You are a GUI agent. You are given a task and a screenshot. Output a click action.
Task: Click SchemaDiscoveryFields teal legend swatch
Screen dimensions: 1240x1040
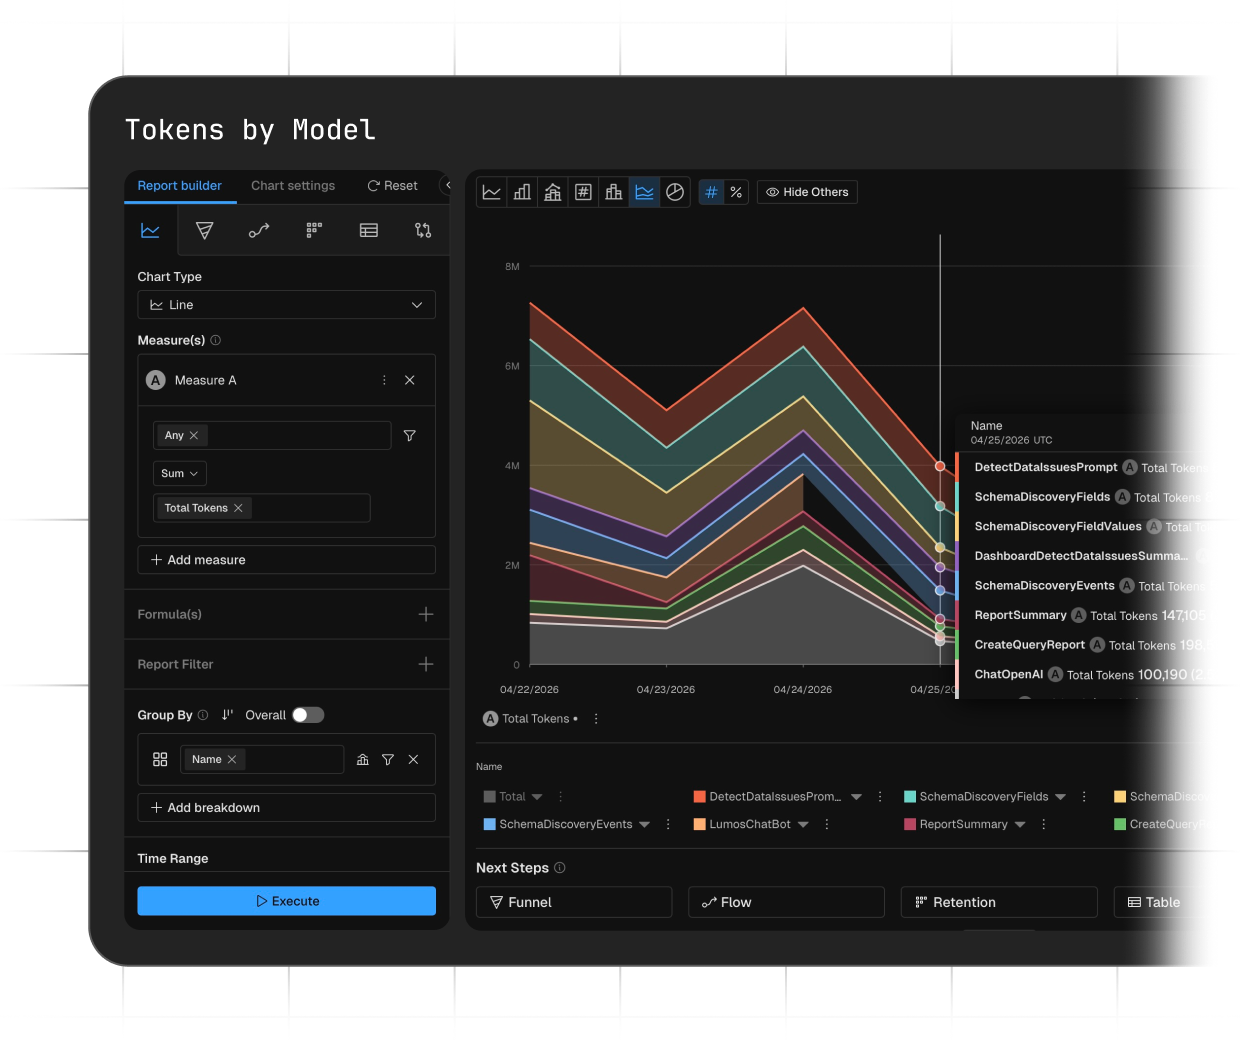[910, 797]
